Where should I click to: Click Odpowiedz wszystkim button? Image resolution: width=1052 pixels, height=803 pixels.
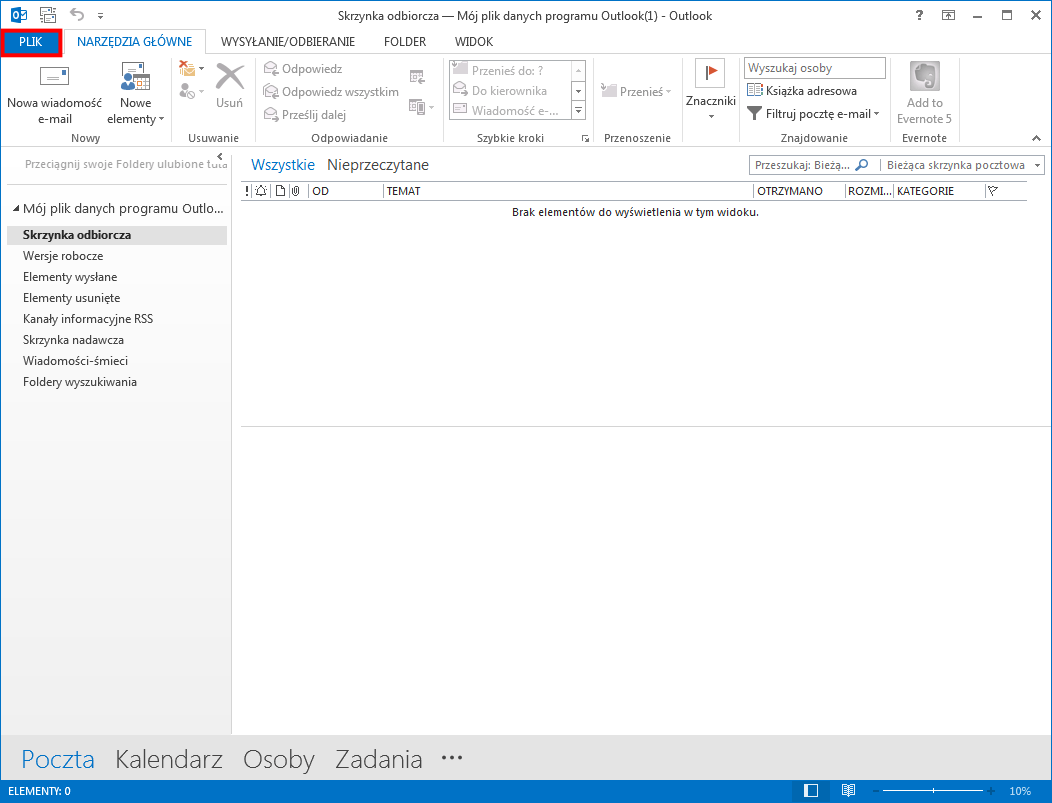pos(331,92)
